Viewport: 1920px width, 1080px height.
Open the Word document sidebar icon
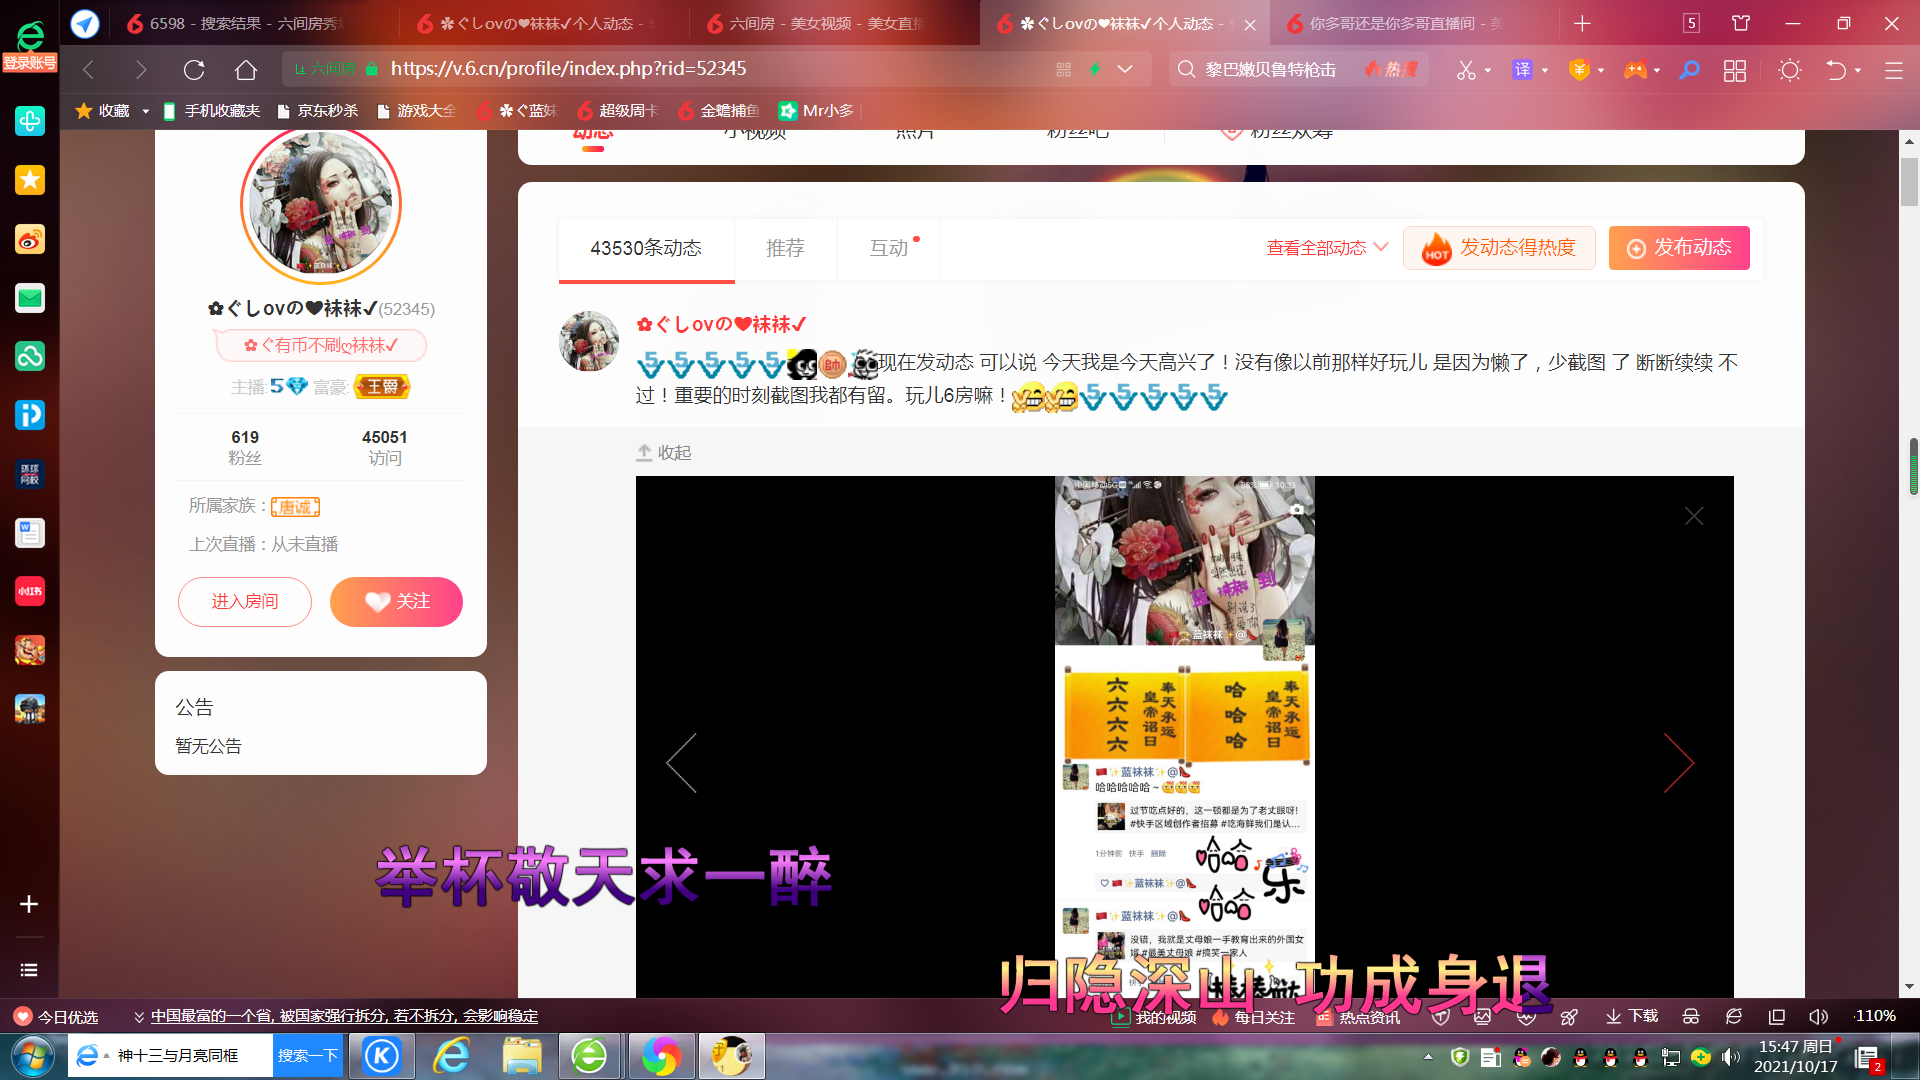tap(30, 533)
